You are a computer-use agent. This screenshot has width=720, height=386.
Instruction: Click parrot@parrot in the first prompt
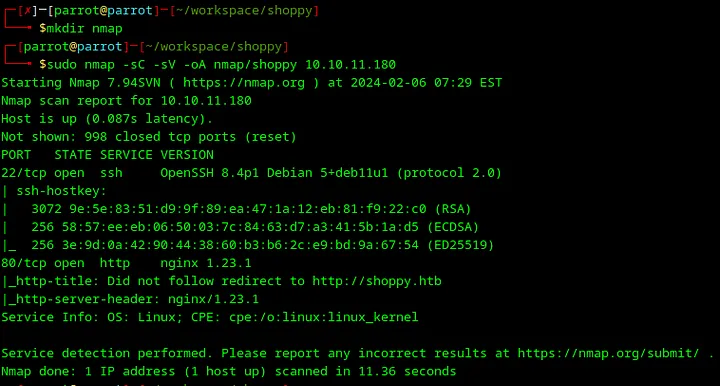[x=103, y=11]
